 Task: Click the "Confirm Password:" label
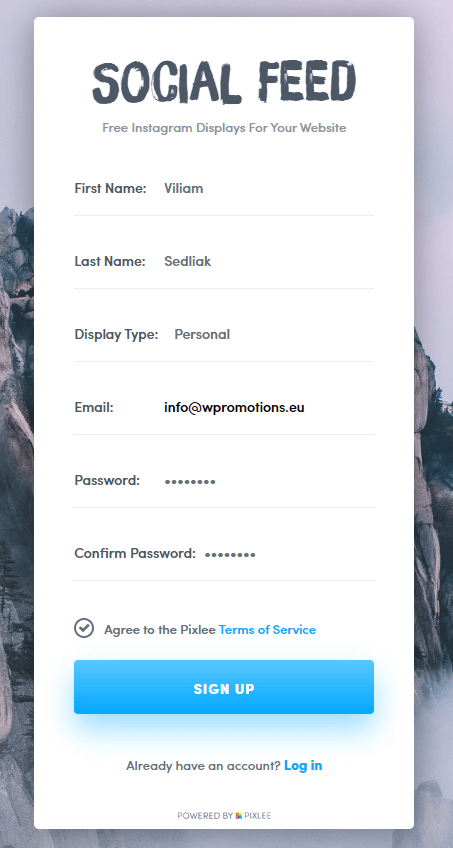click(x=135, y=553)
